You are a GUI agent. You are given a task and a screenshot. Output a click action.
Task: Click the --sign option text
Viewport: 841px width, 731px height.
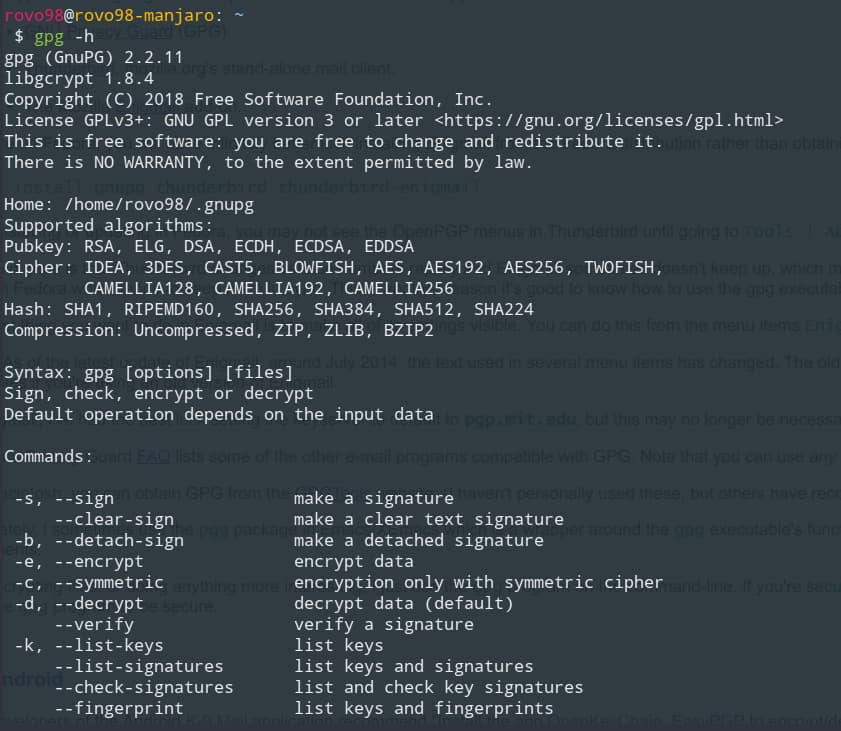(84, 498)
